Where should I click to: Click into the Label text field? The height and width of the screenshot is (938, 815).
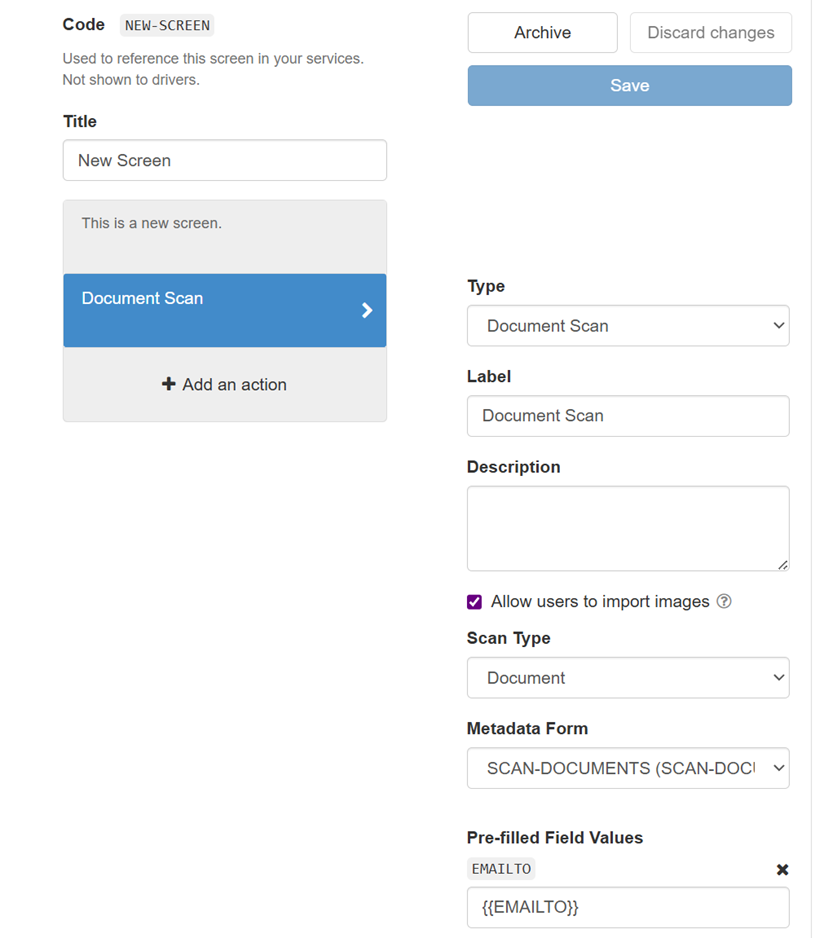628,416
